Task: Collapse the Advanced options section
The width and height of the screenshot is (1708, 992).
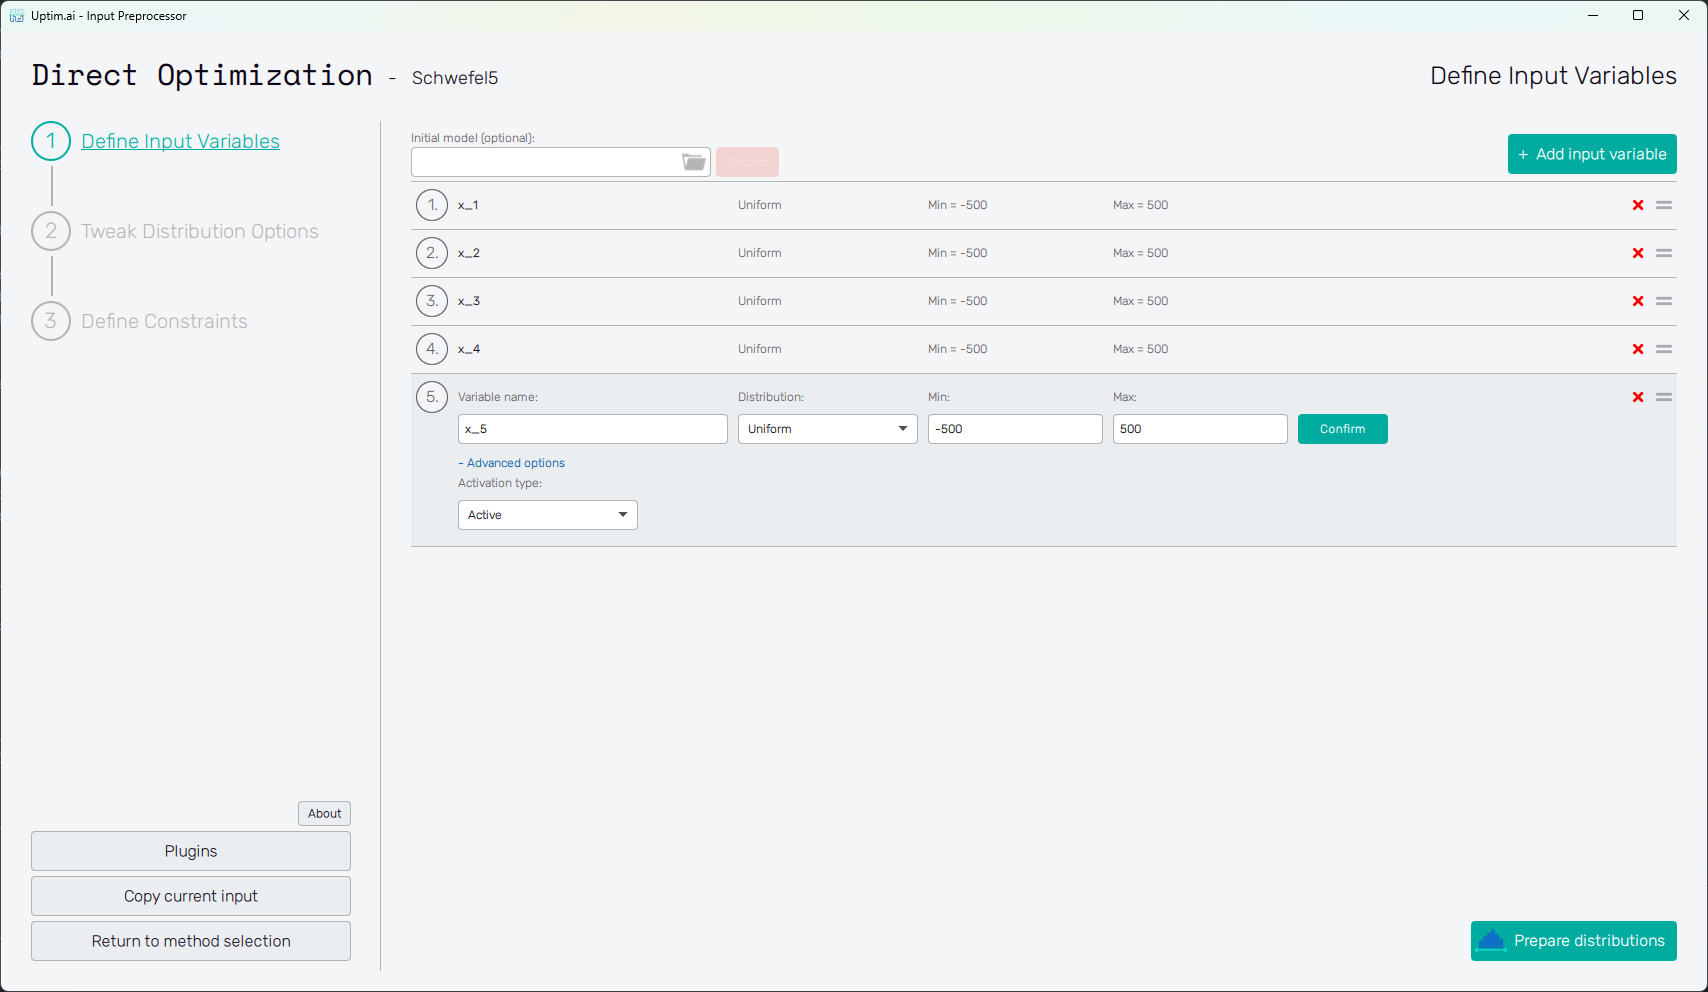Action: (x=511, y=463)
